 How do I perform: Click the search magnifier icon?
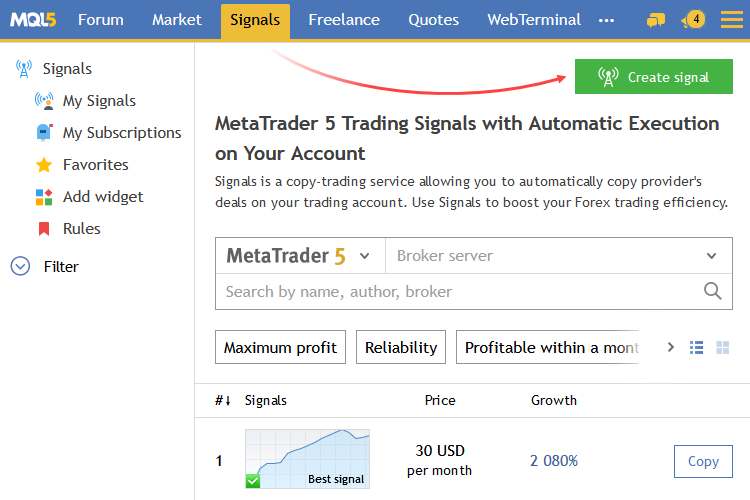(712, 290)
